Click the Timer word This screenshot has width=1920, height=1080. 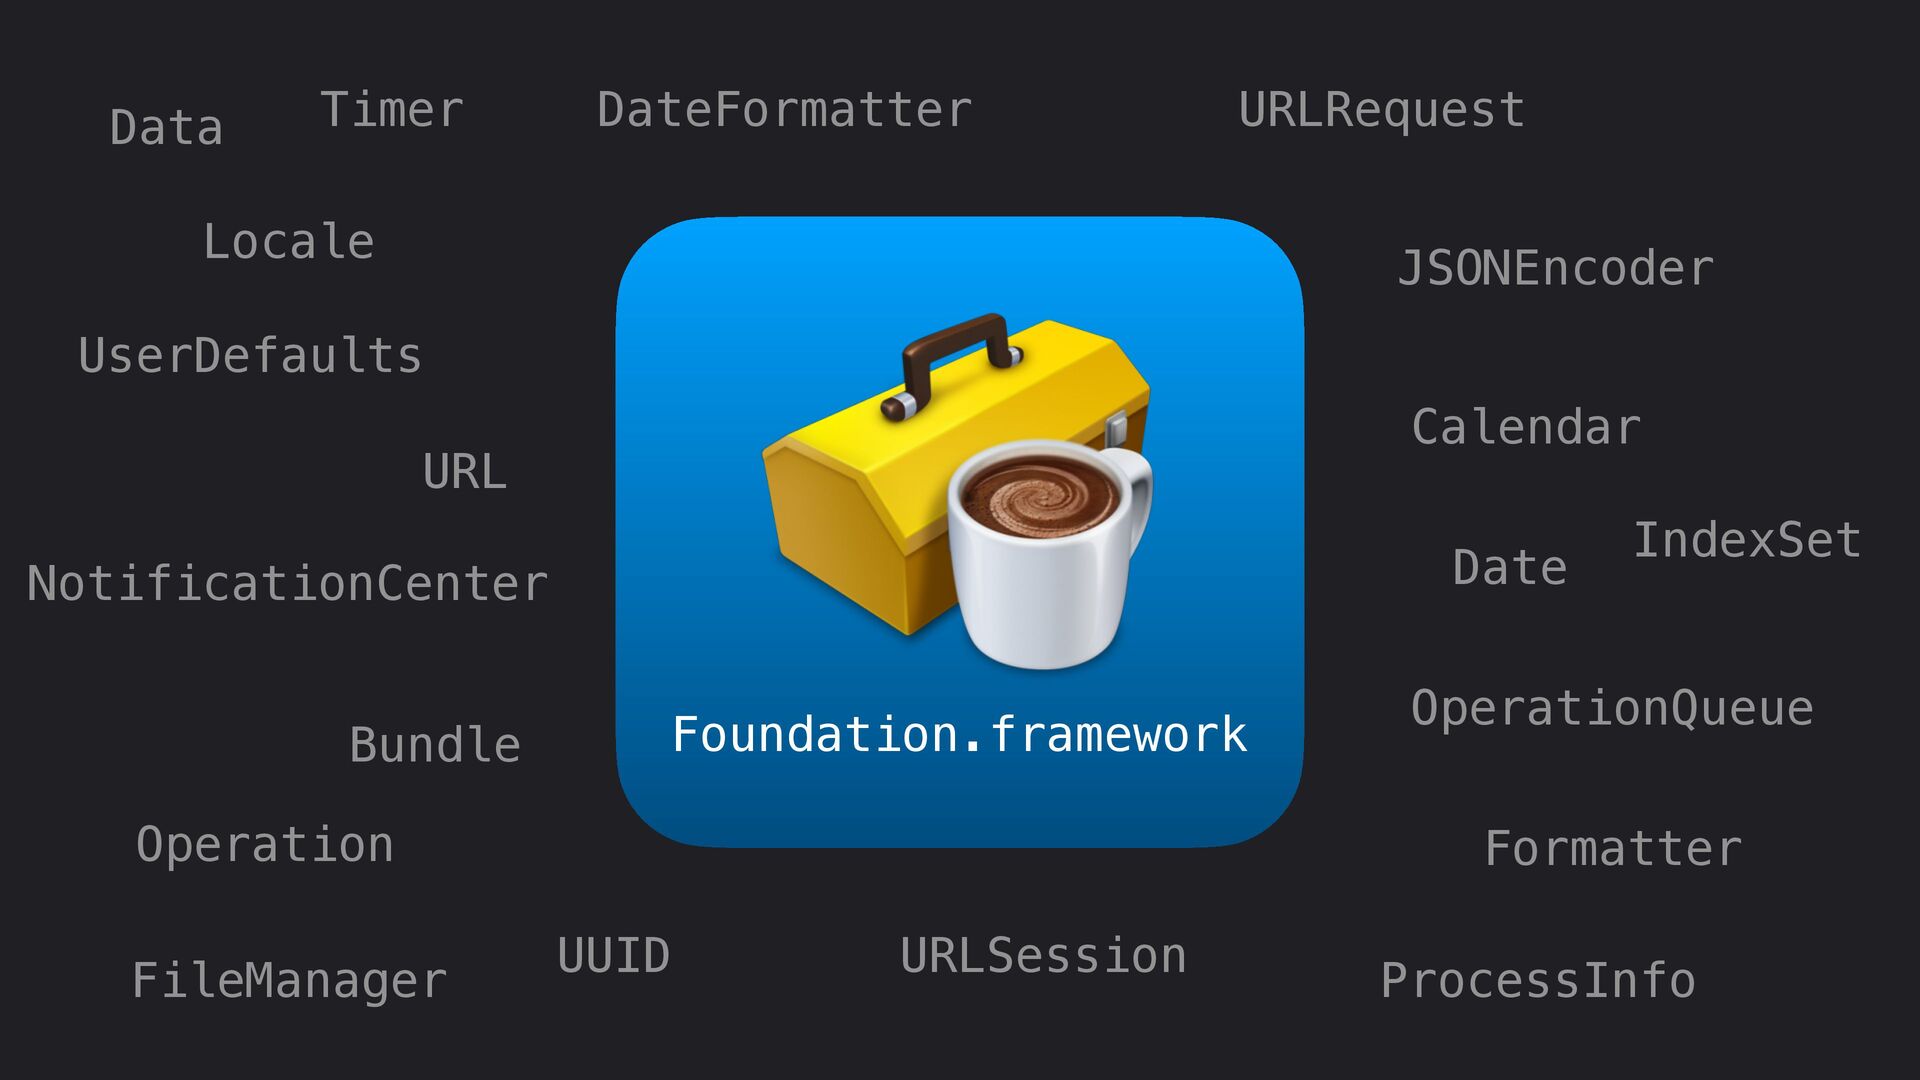pos(391,110)
